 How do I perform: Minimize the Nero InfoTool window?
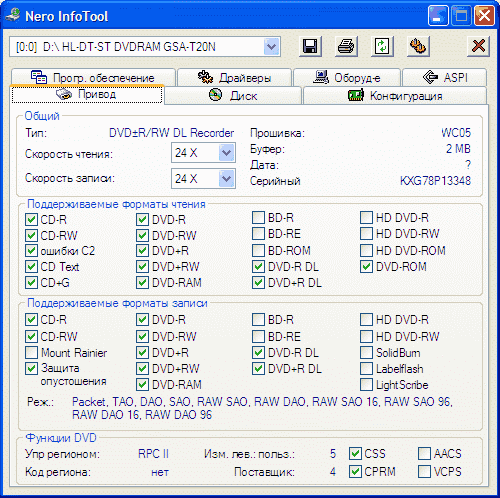tap(438, 16)
